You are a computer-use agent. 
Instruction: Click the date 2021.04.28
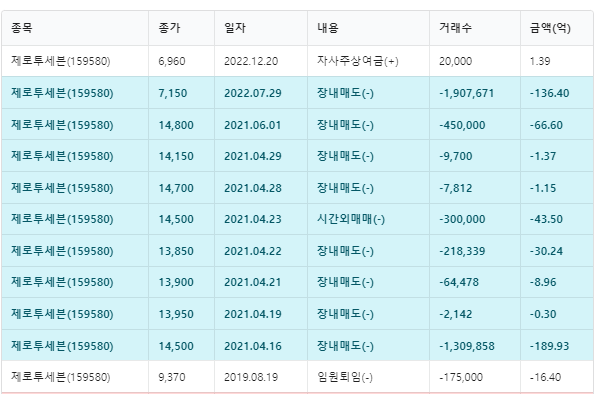pyautogui.click(x=253, y=188)
